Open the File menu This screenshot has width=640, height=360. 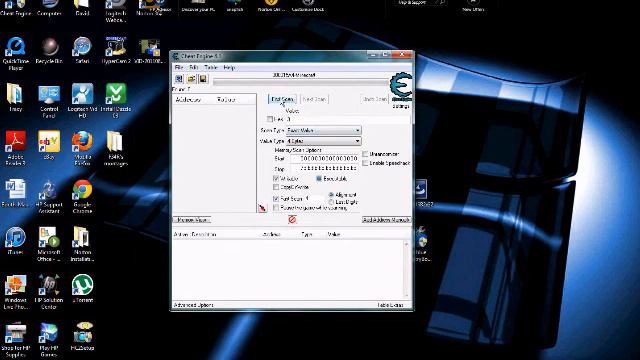tap(179, 67)
